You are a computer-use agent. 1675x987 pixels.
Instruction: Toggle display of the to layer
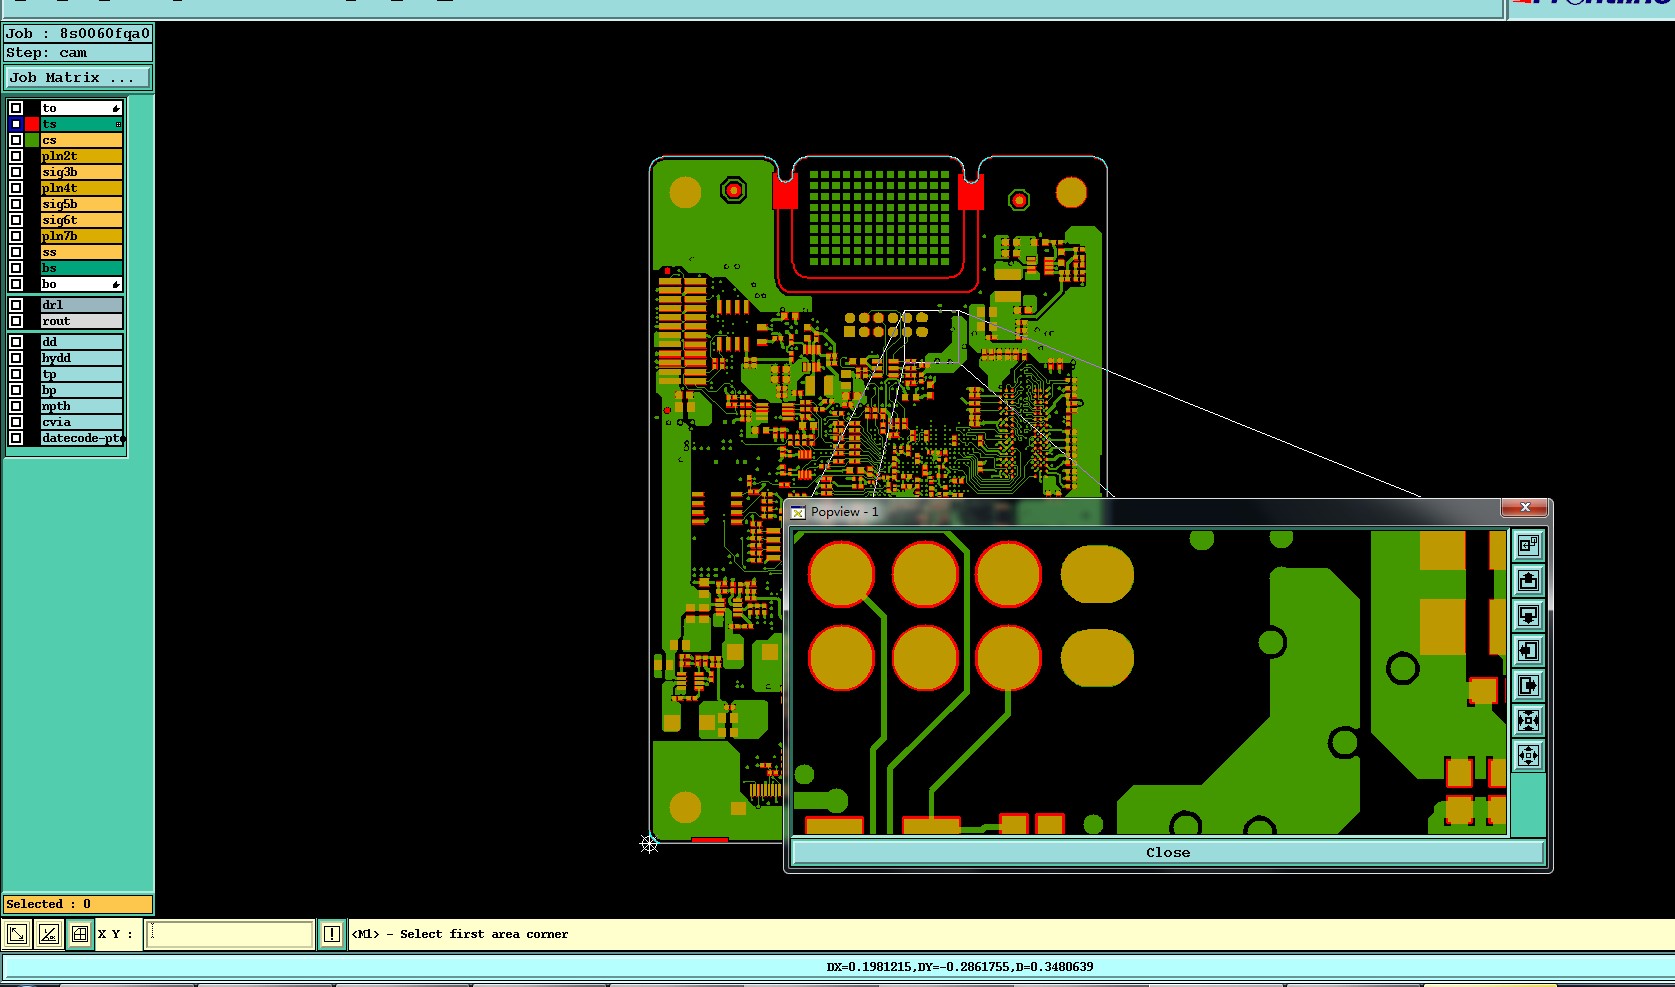(16, 108)
